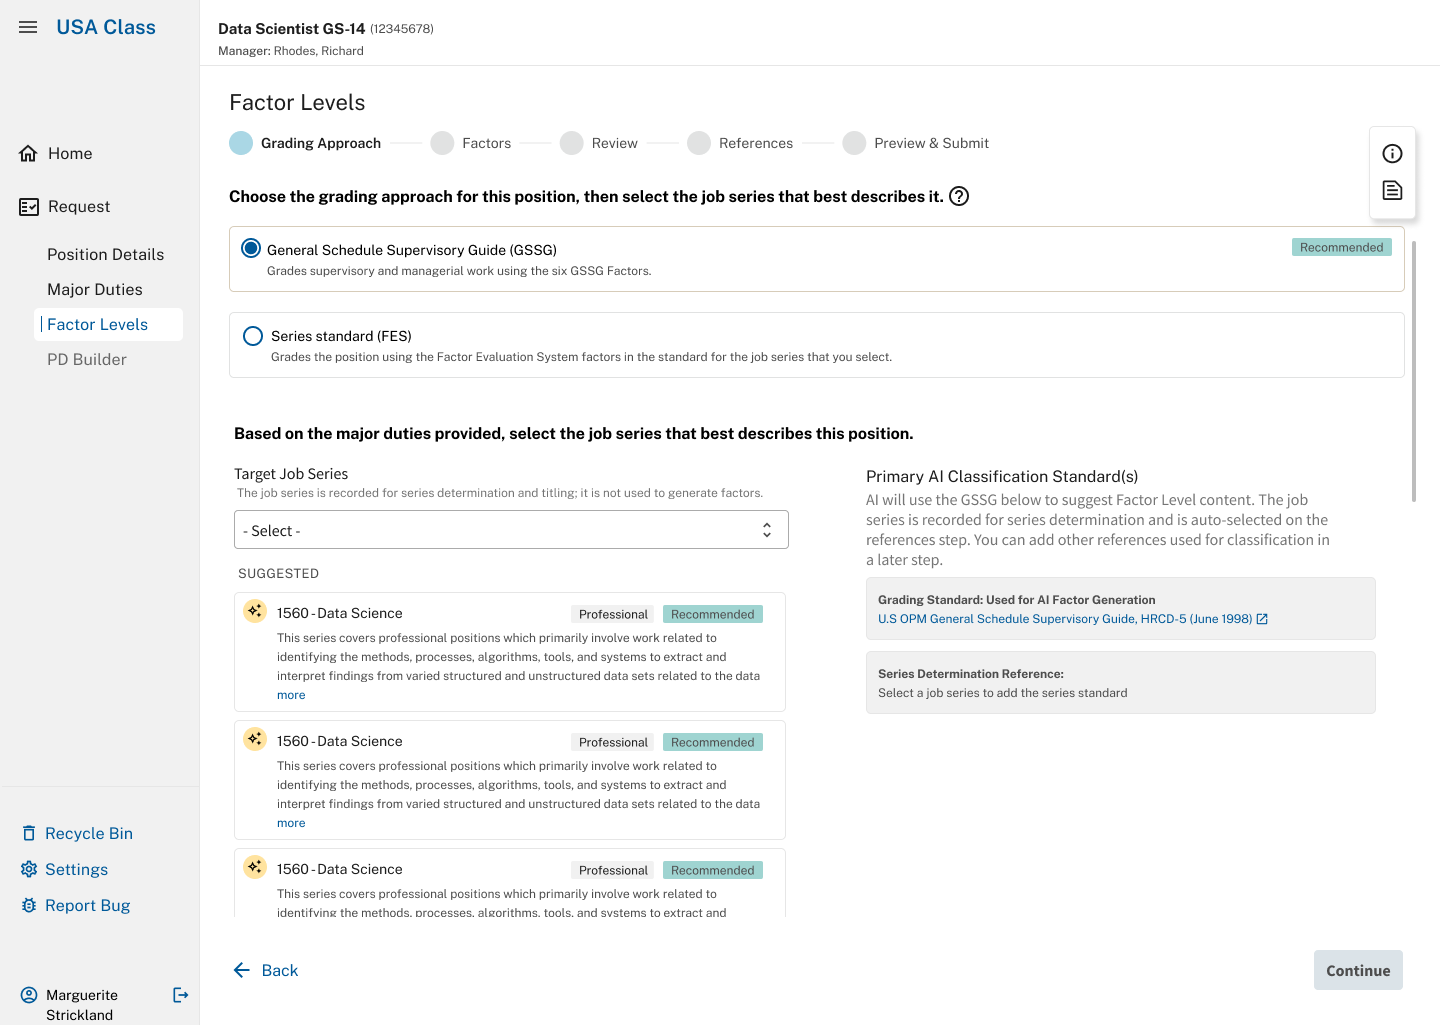Open the Target Job Series dropdown

click(x=511, y=530)
